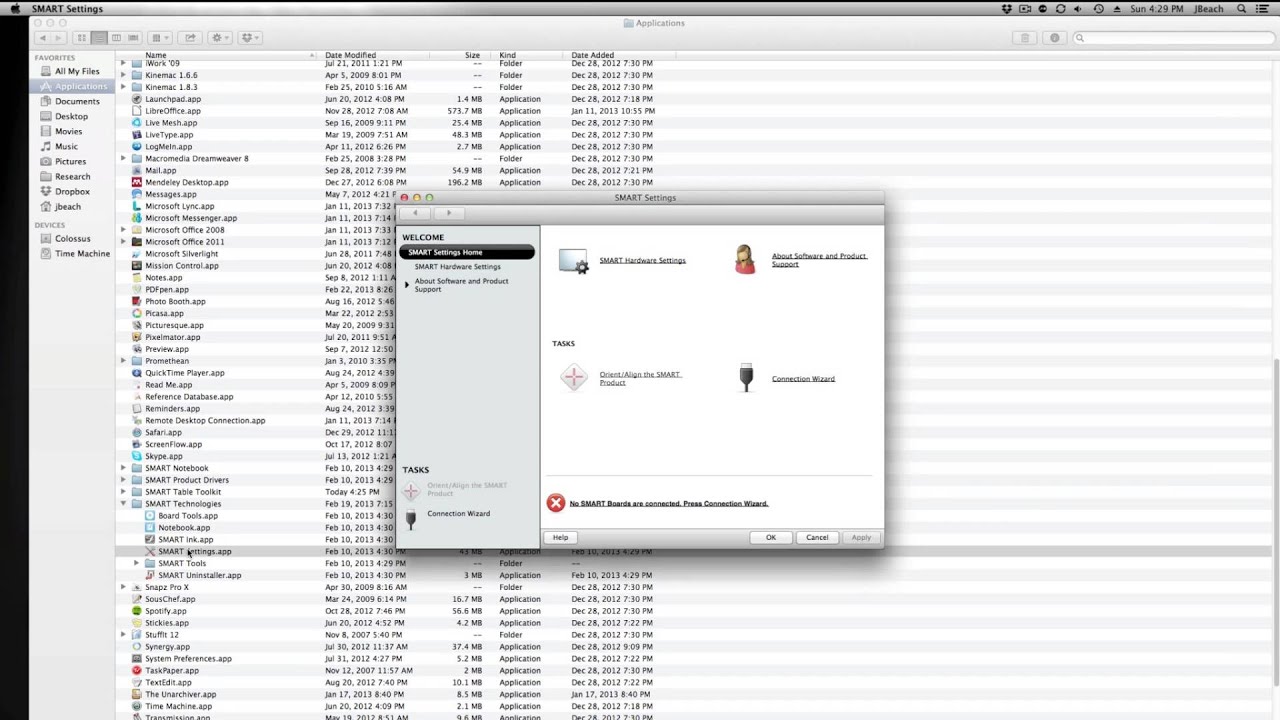Viewport: 1280px width, 720px height.
Task: Open the Apple menu
Action: (x=14, y=9)
